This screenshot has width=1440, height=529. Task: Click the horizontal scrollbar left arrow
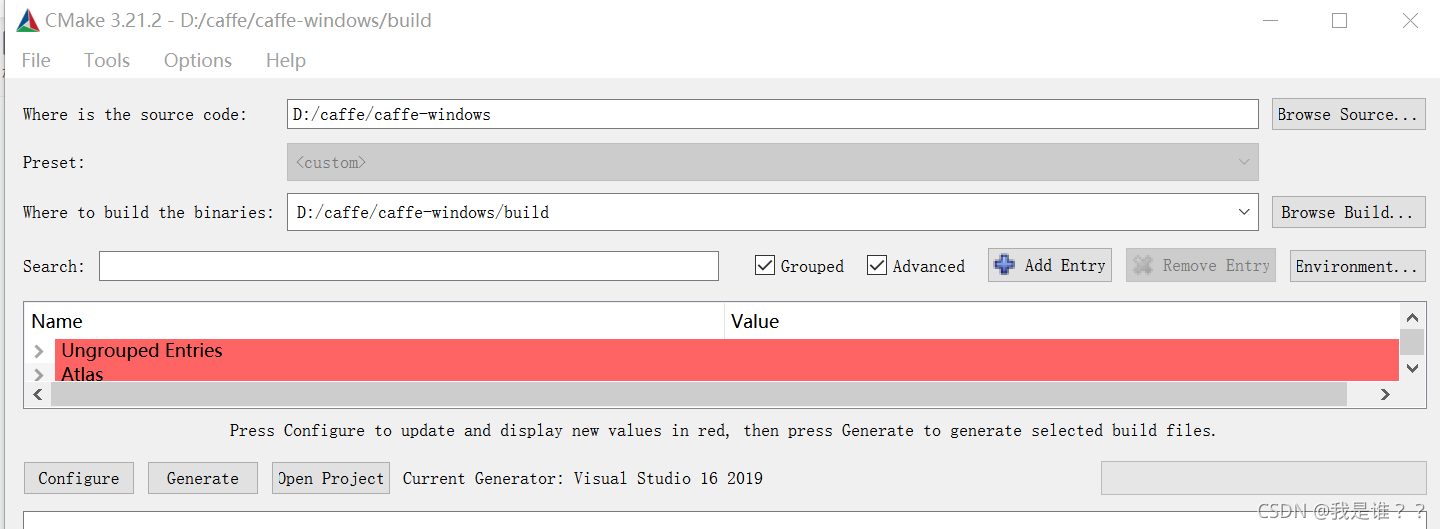pos(38,395)
